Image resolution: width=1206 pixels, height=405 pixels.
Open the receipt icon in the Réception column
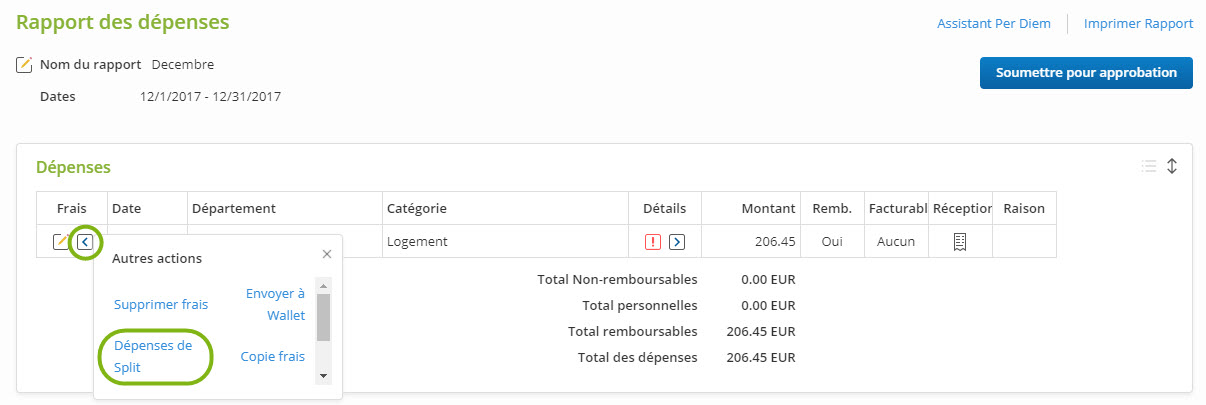pyautogui.click(x=960, y=241)
